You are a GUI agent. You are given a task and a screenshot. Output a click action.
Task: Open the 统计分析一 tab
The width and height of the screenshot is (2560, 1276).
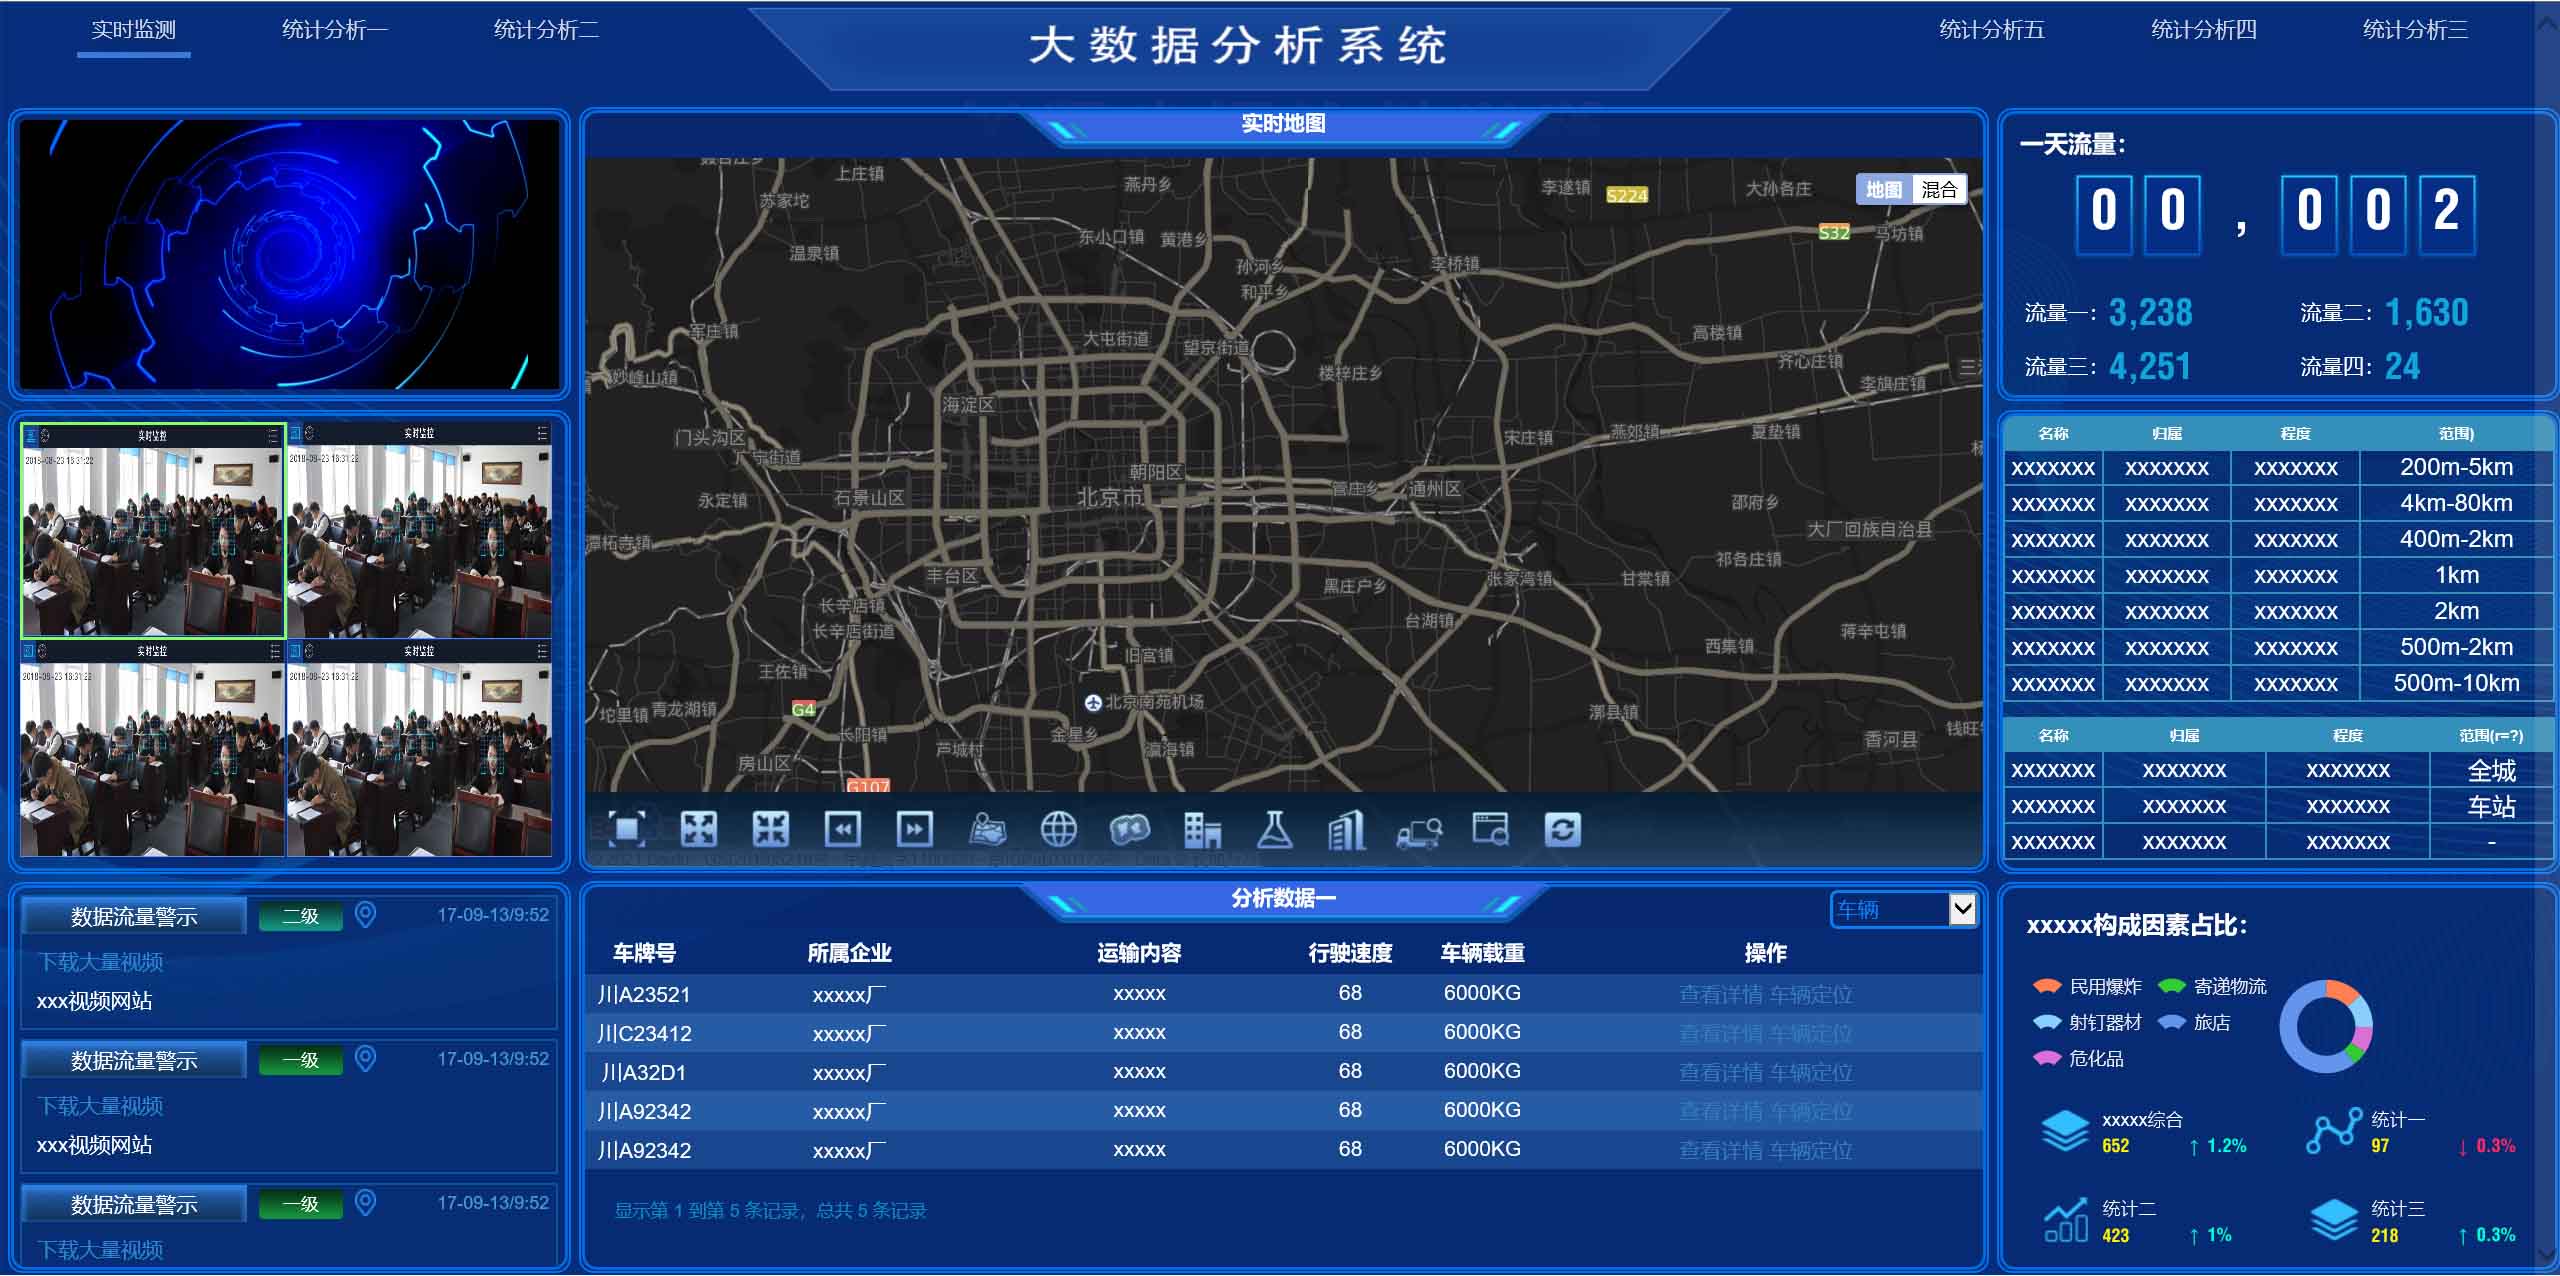click(334, 30)
